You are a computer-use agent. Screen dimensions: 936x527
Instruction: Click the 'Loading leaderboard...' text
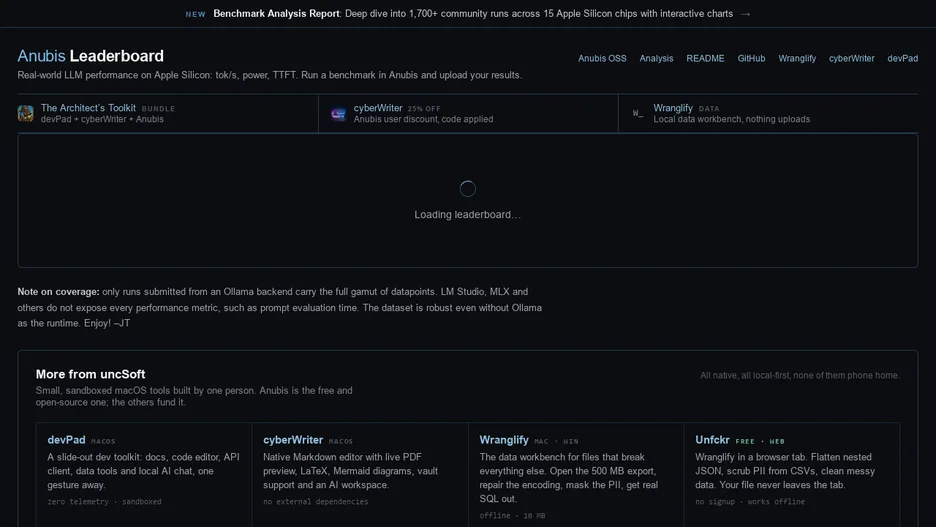tap(467, 215)
